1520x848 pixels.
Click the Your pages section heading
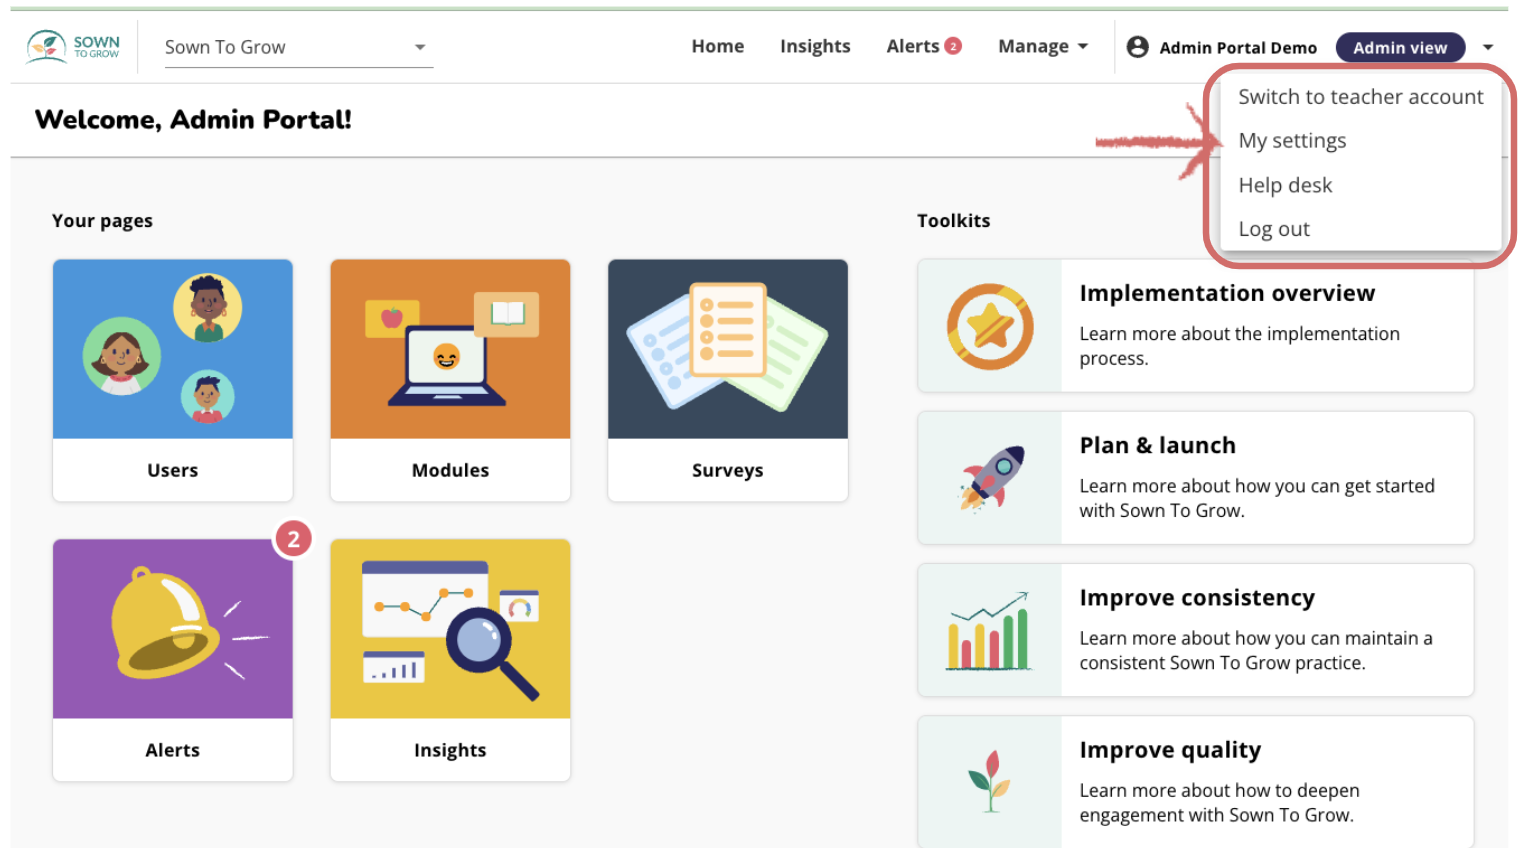point(102,220)
